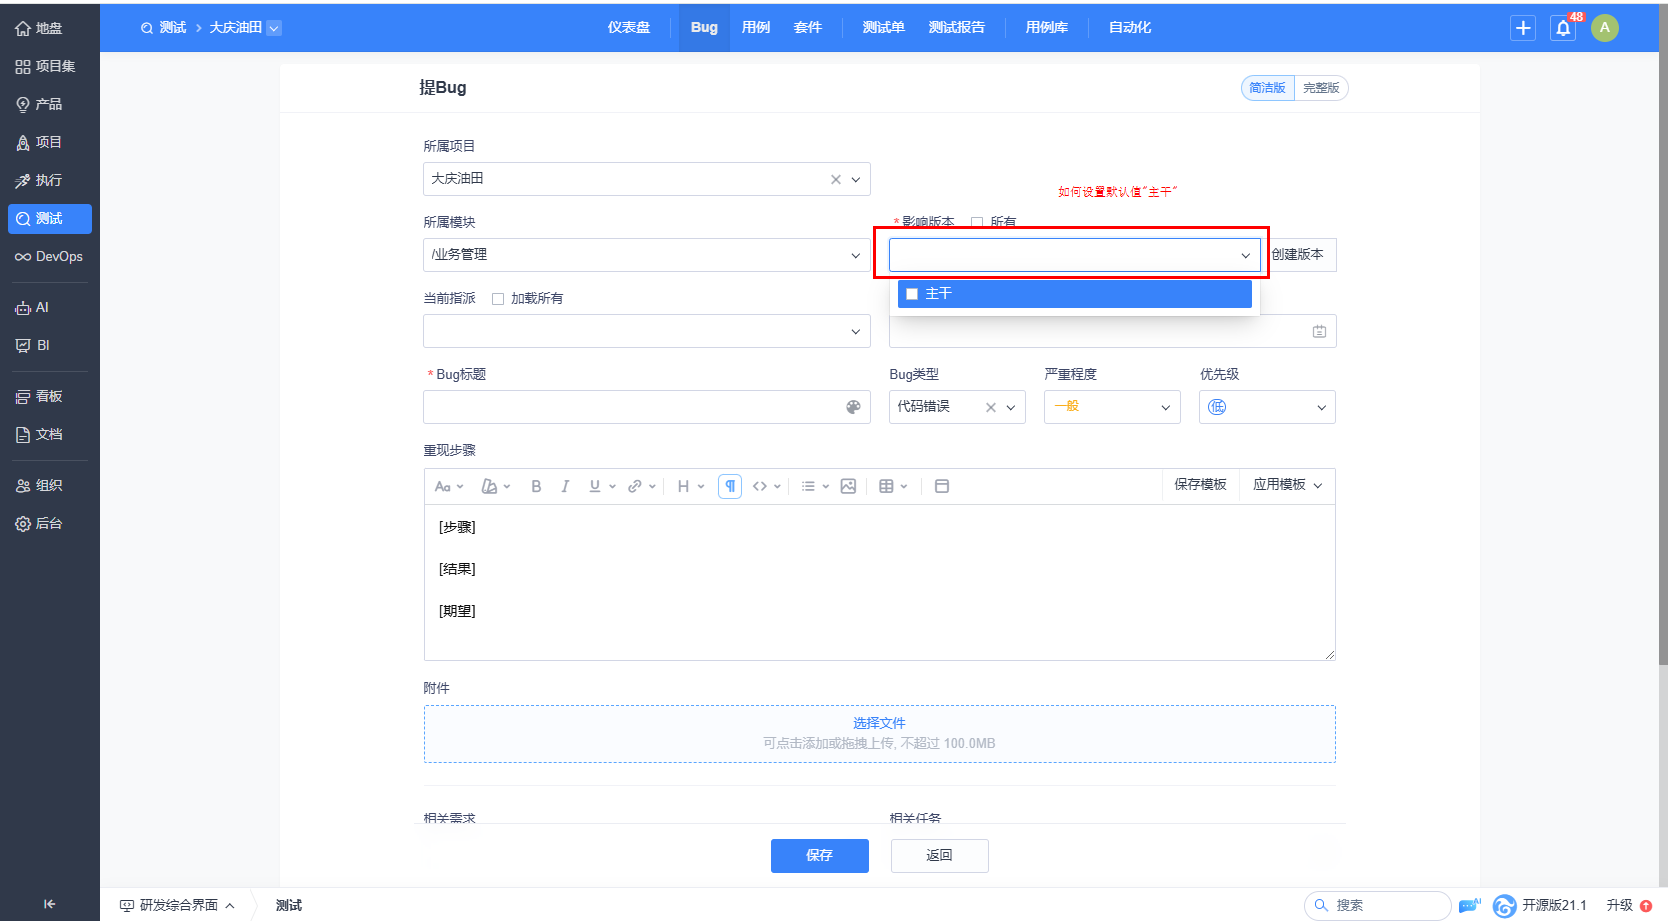Viewport: 1668px width, 921px height.
Task: Open the 优先级 priority dropdown
Action: click(1266, 407)
